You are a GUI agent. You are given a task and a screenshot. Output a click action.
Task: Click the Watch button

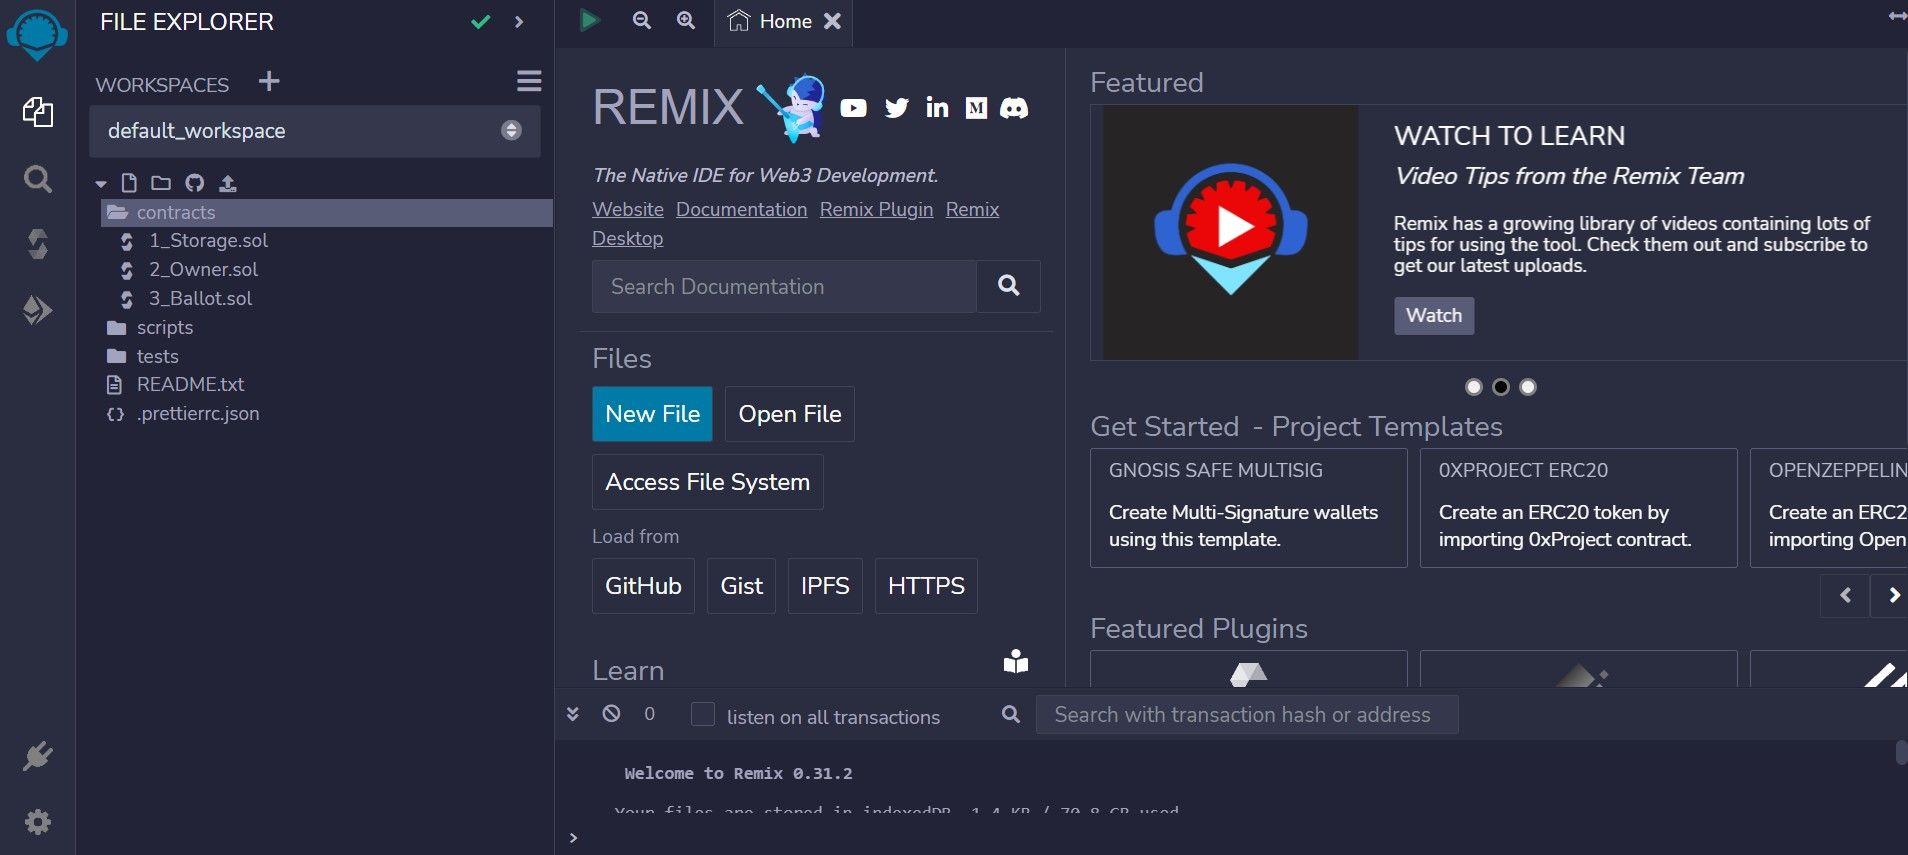1434,315
